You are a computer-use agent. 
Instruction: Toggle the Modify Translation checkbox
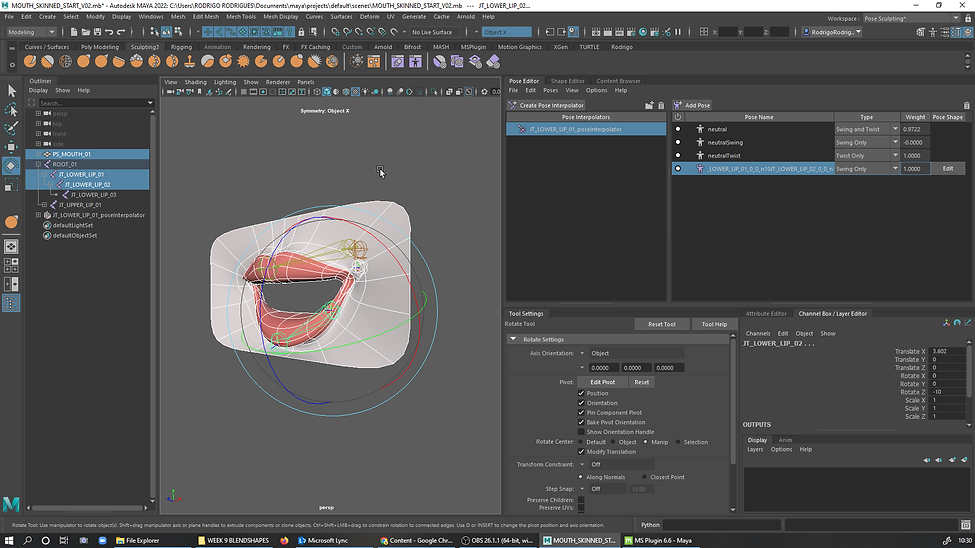tap(581, 452)
